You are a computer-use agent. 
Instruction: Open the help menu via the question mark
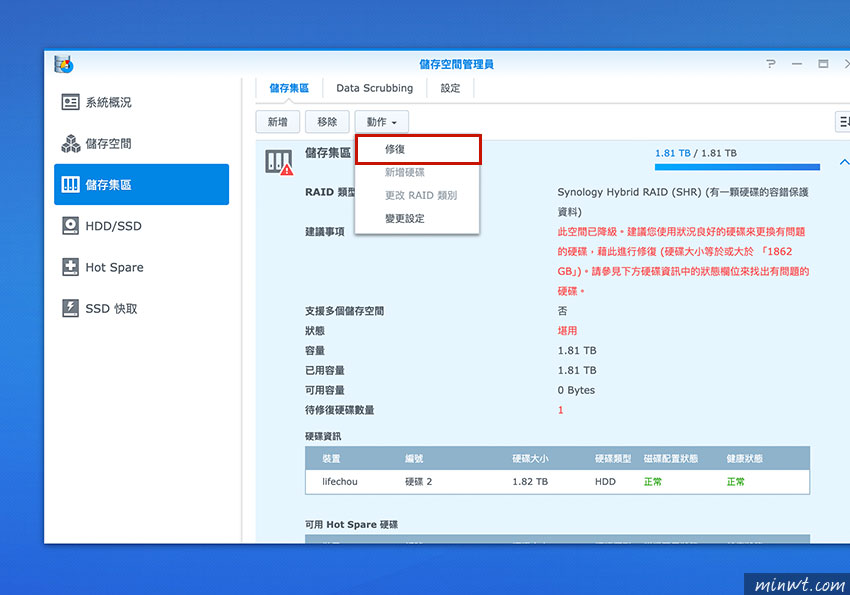(769, 63)
